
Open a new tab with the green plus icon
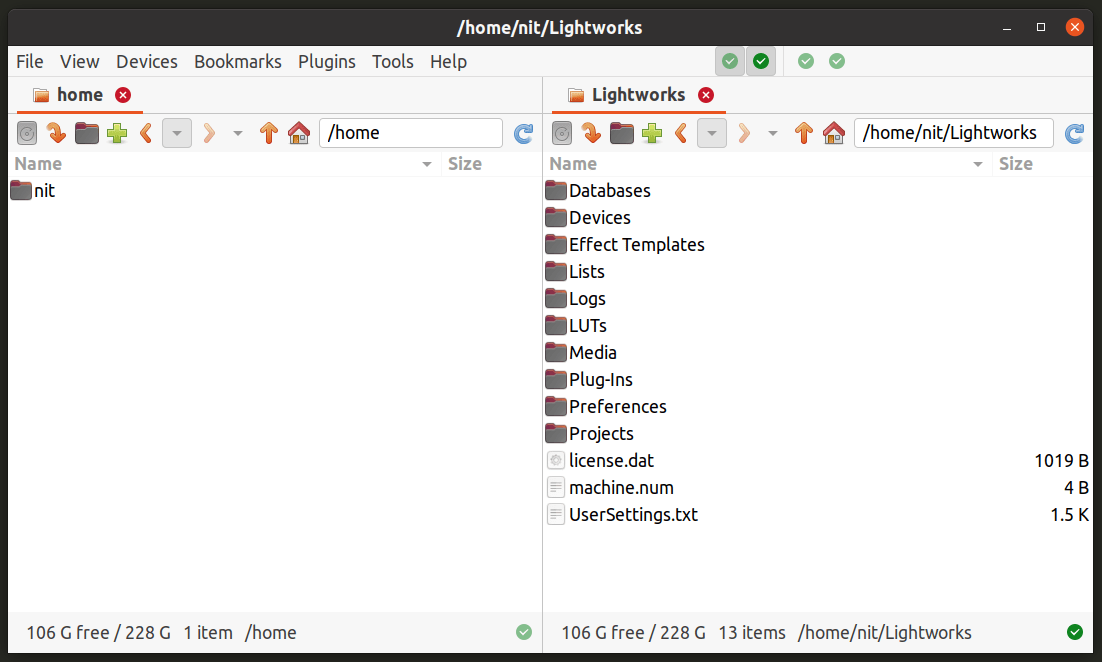point(117,132)
